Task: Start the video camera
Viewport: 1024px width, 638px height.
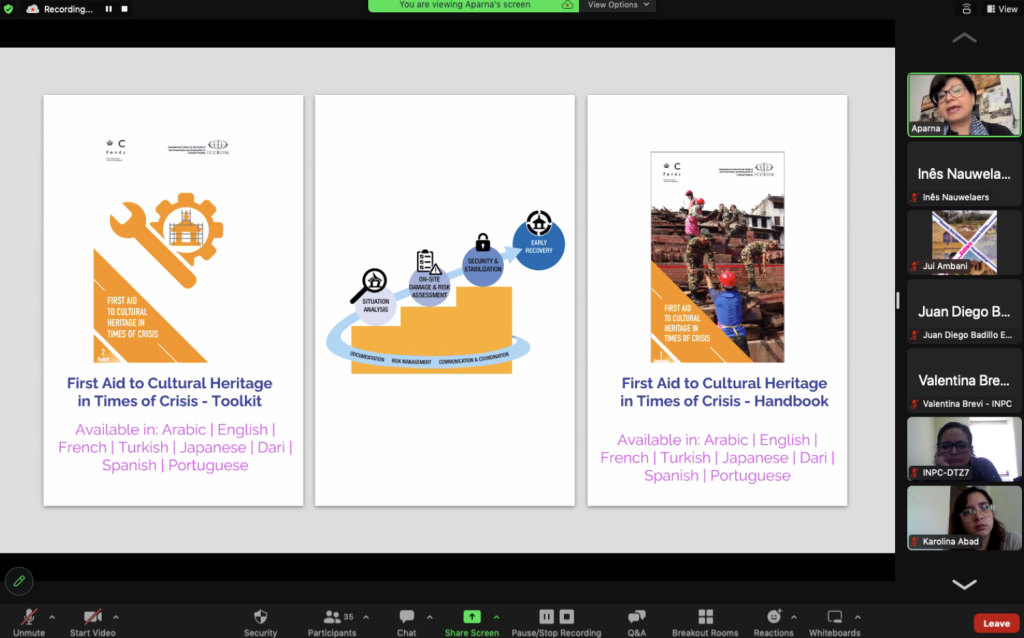Action: tap(93, 617)
